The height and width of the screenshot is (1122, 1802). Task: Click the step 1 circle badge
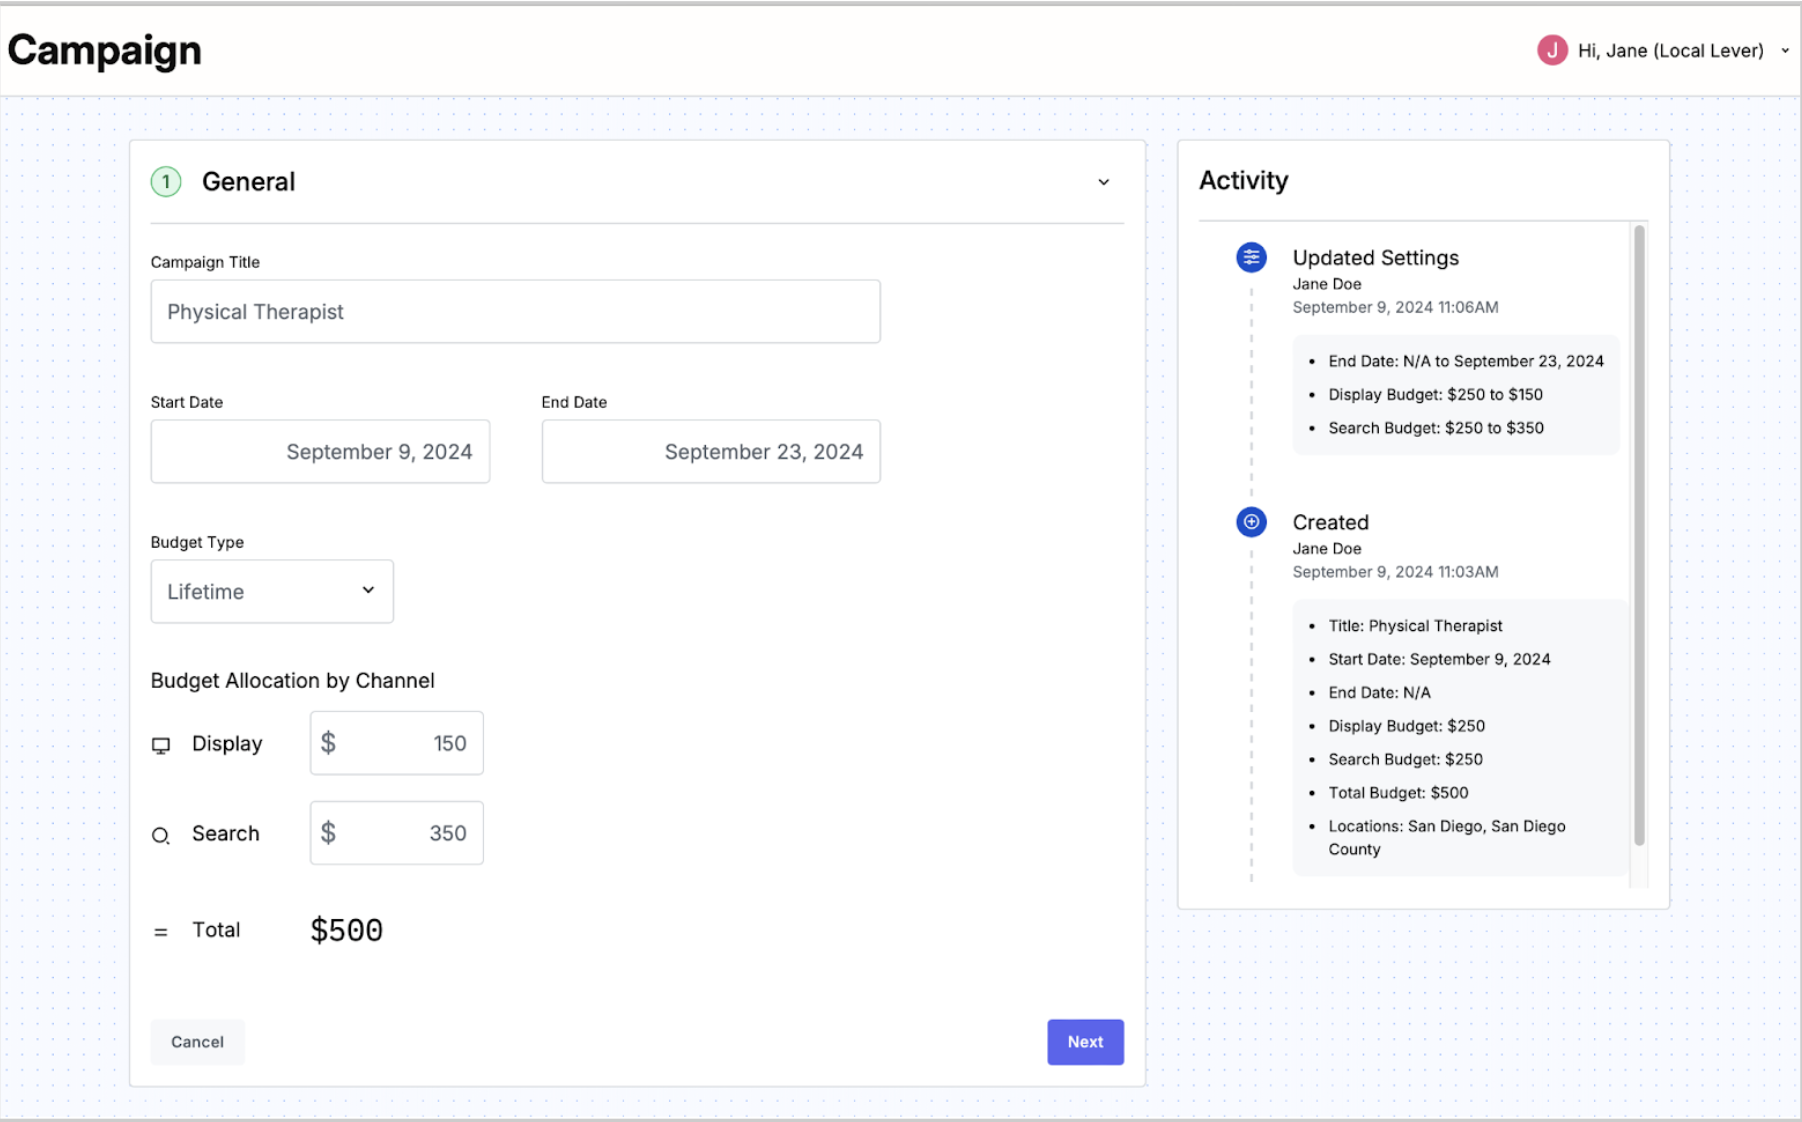pos(166,182)
